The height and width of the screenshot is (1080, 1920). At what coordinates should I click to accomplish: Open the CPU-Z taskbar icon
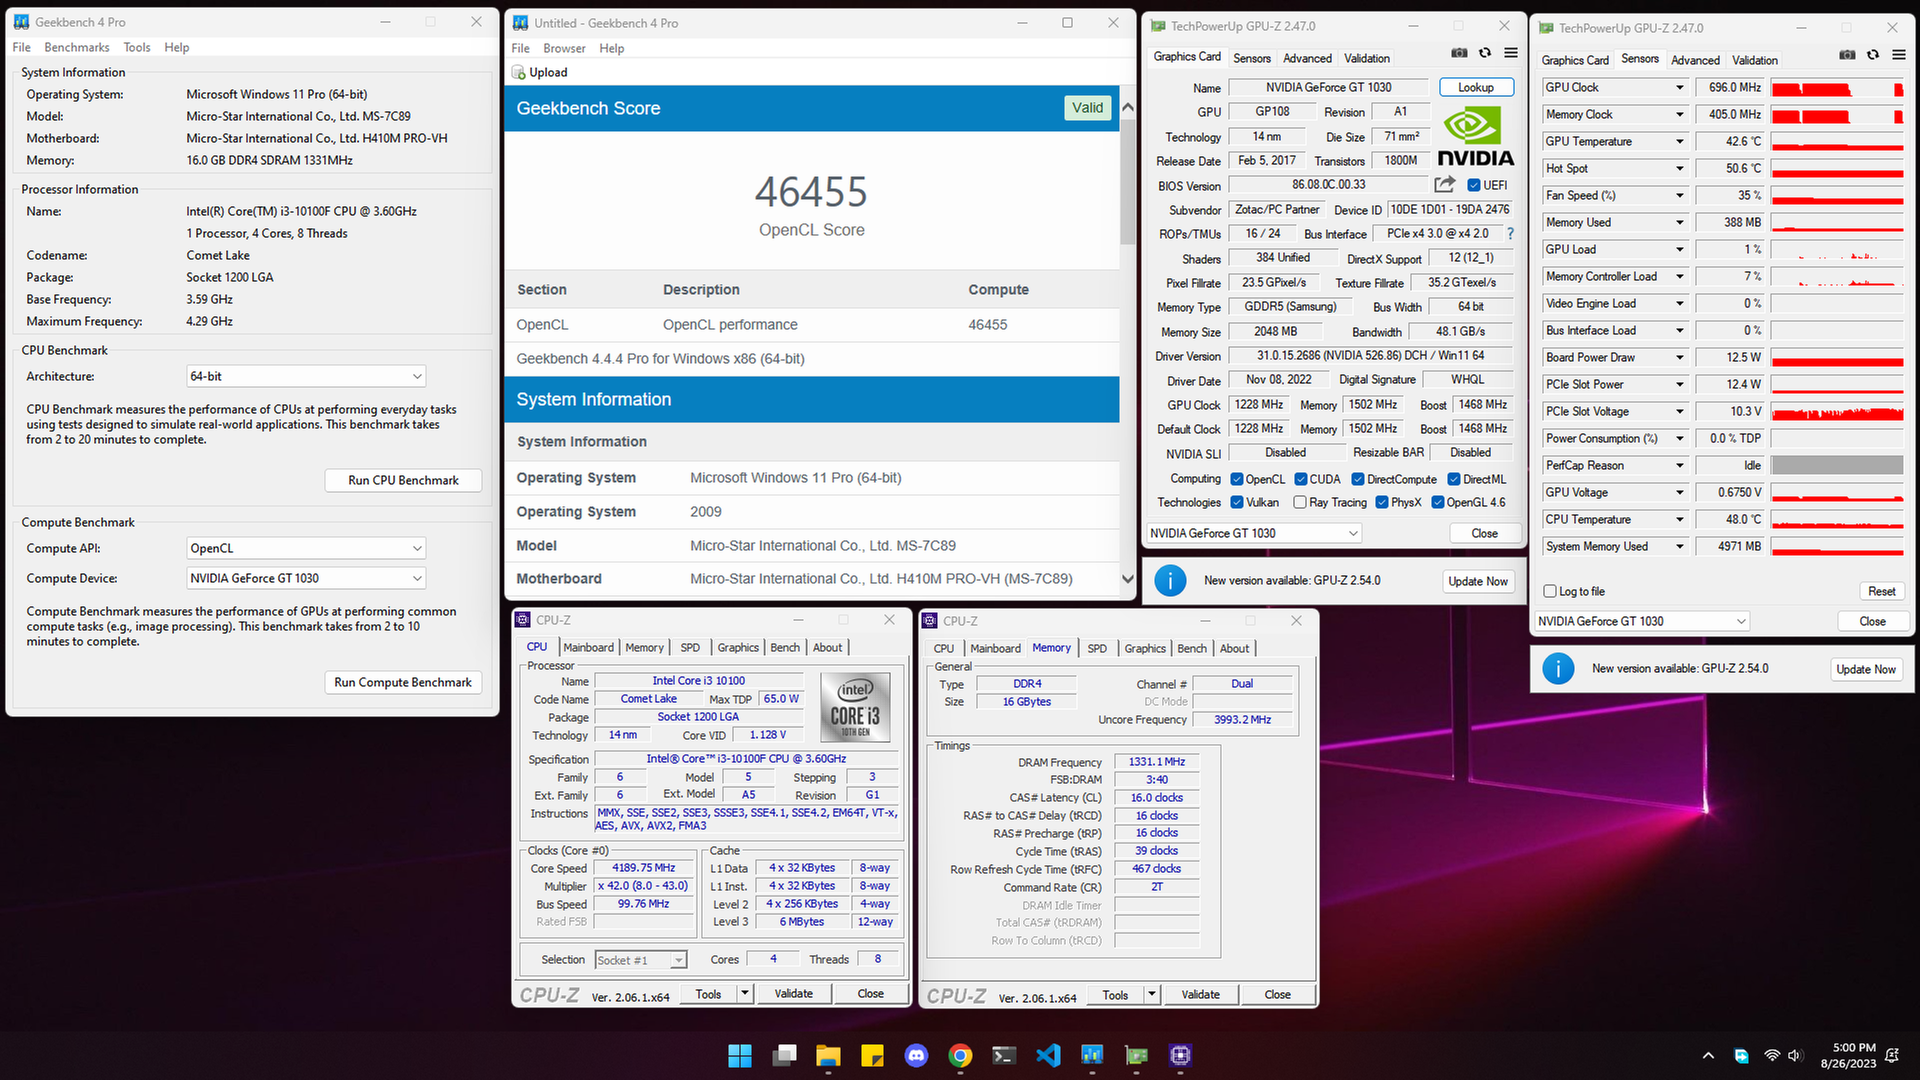1180,1055
